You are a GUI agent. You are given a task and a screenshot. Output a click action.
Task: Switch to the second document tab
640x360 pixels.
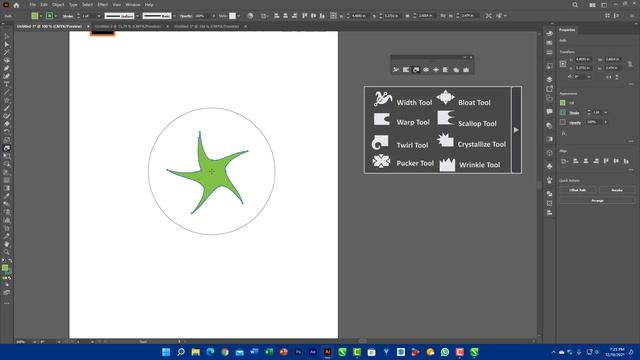point(128,27)
